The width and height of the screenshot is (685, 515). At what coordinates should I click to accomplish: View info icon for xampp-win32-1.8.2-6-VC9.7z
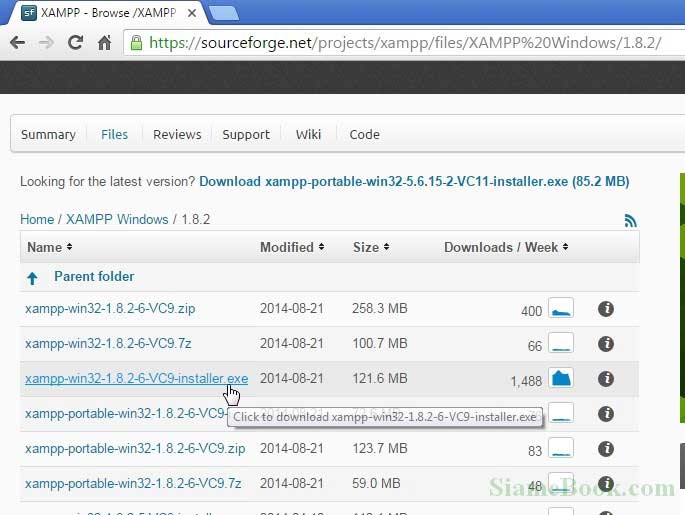click(606, 344)
